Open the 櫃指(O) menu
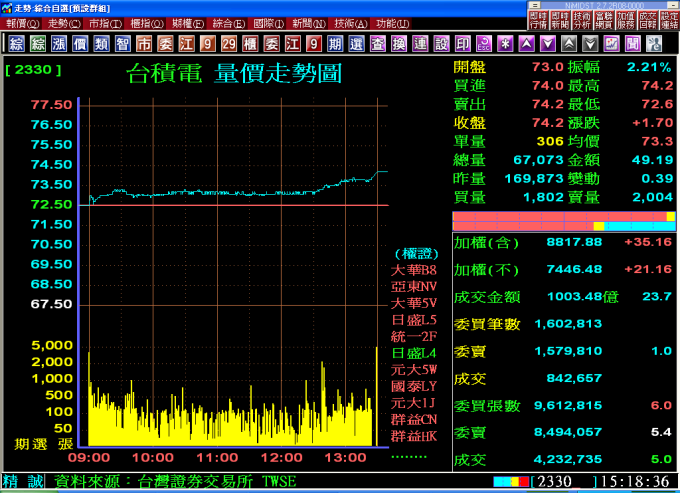680x493 pixels. point(147,23)
